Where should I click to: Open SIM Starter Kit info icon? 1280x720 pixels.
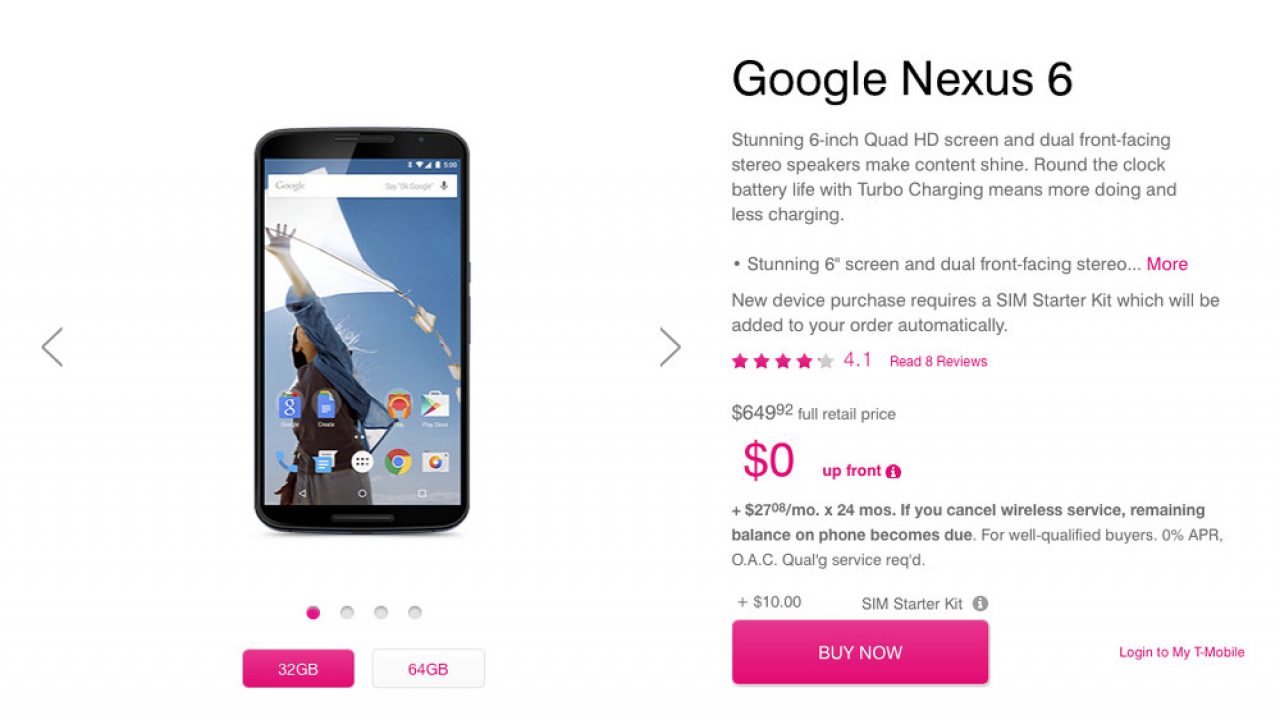980,603
